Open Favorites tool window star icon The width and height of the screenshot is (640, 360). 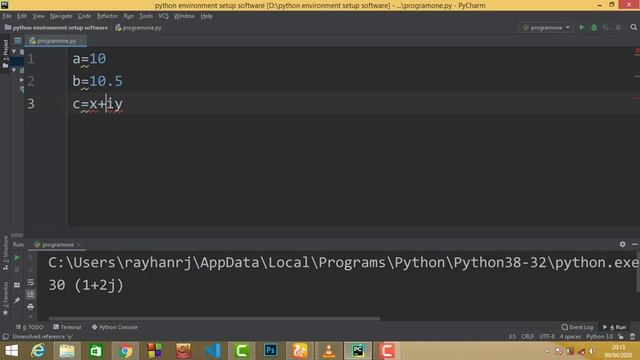tap(5, 313)
